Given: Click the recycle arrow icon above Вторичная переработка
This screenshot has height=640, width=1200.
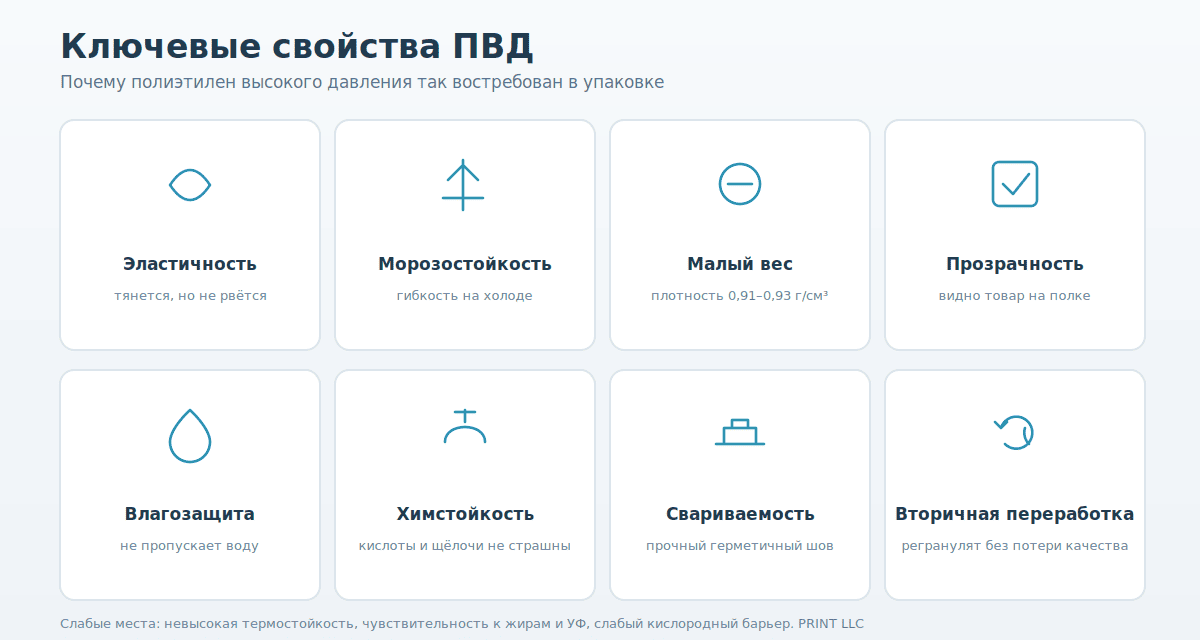Looking at the screenshot, I should point(1014,433).
